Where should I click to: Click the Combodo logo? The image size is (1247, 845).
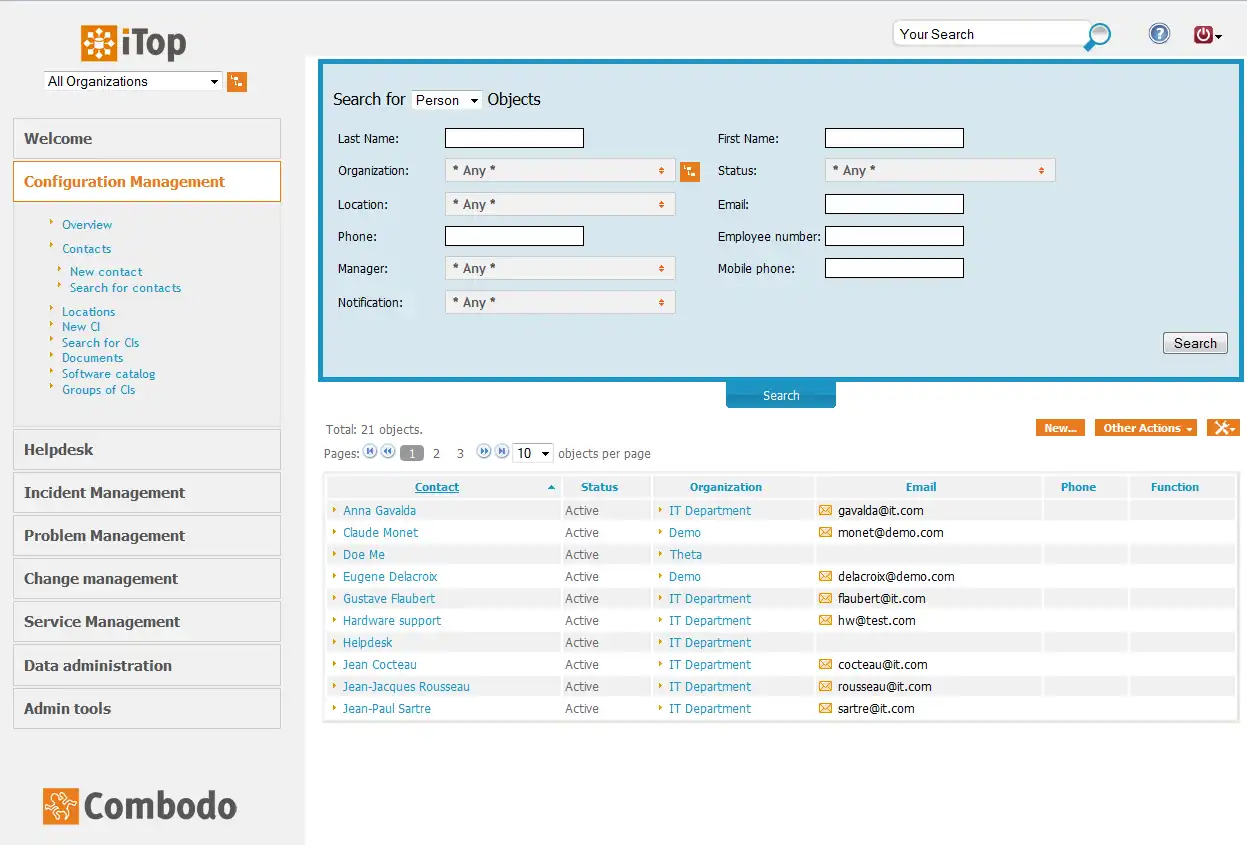tap(138, 806)
